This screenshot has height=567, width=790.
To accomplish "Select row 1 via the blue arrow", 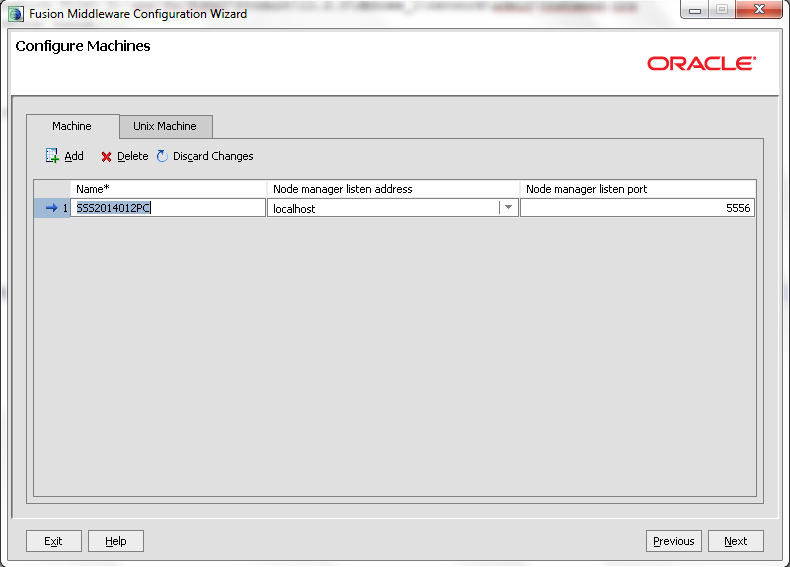I will 51,208.
